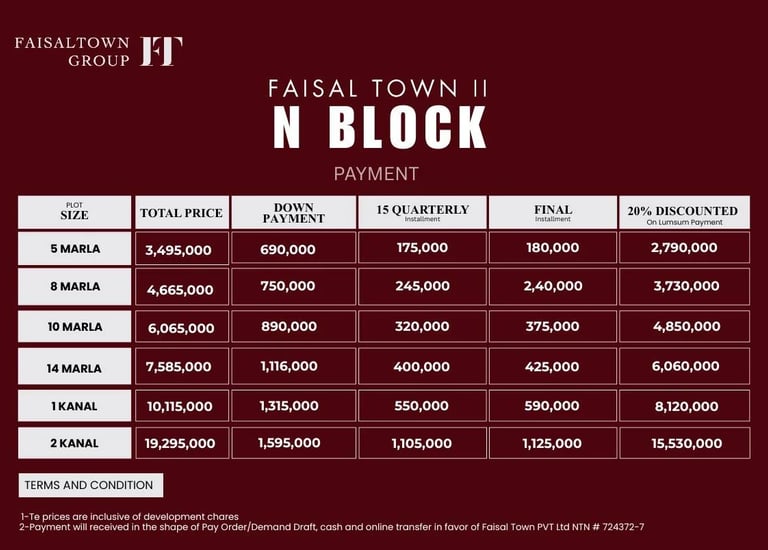The height and width of the screenshot is (550, 768).
Task: Click the 3,495,000 total price cell
Action: tap(179, 250)
